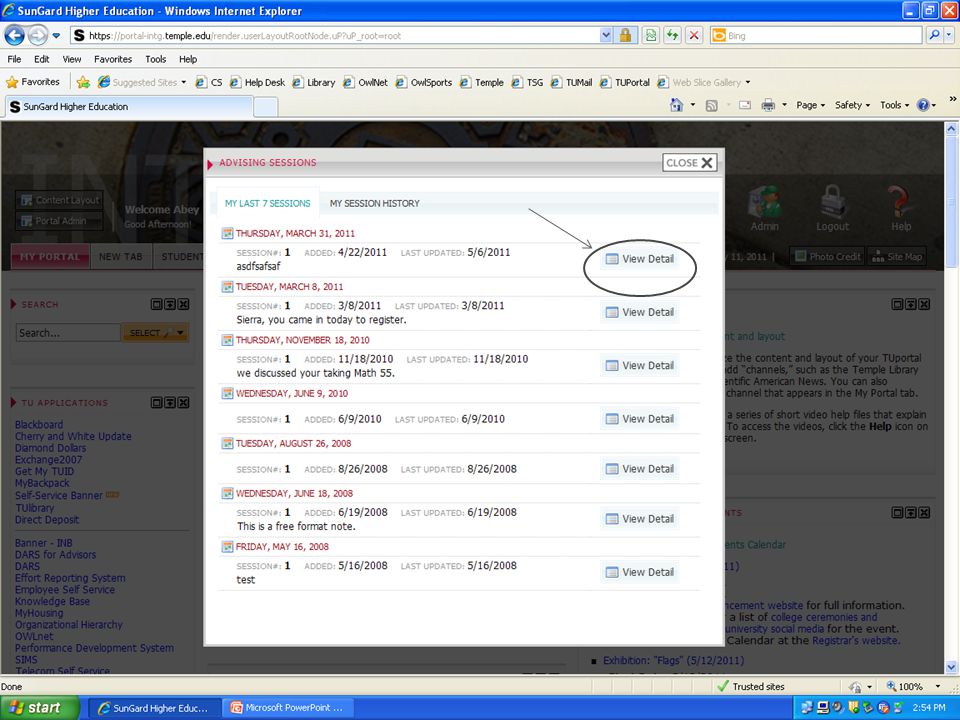Switch to Microsoft PowerPoint taskbar item

click(286, 708)
